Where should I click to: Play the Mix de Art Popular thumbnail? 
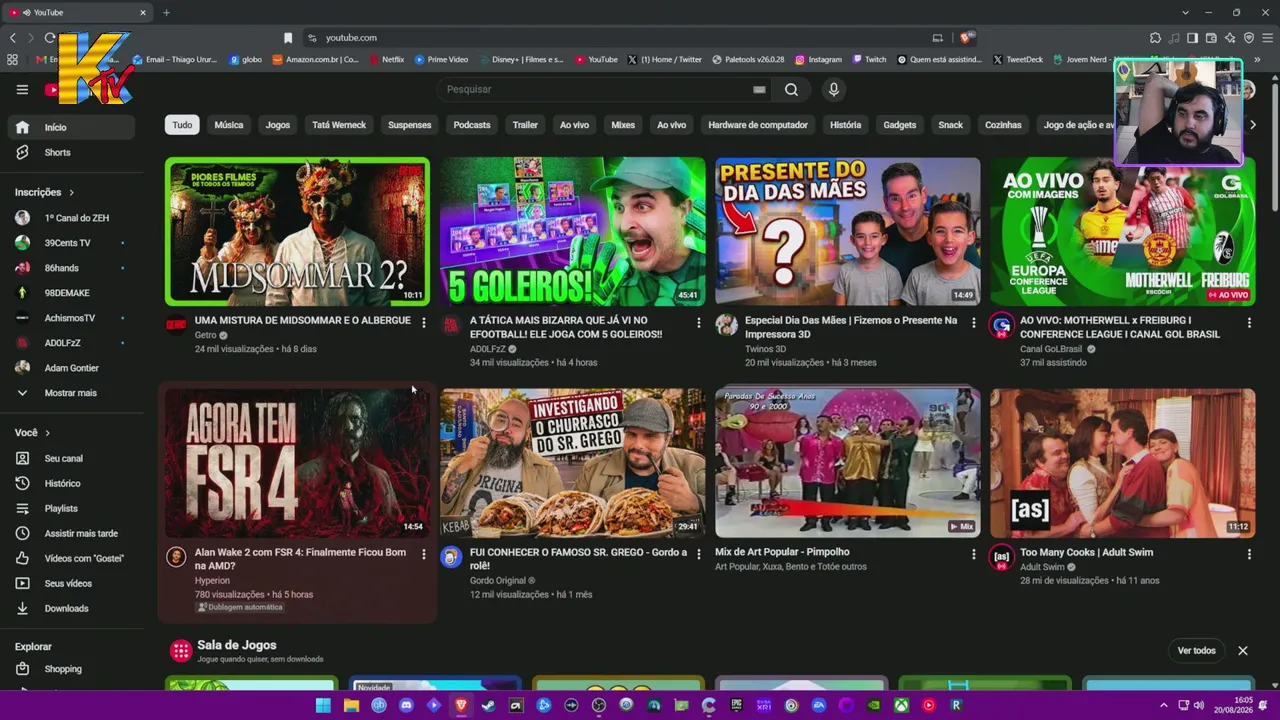click(x=847, y=463)
